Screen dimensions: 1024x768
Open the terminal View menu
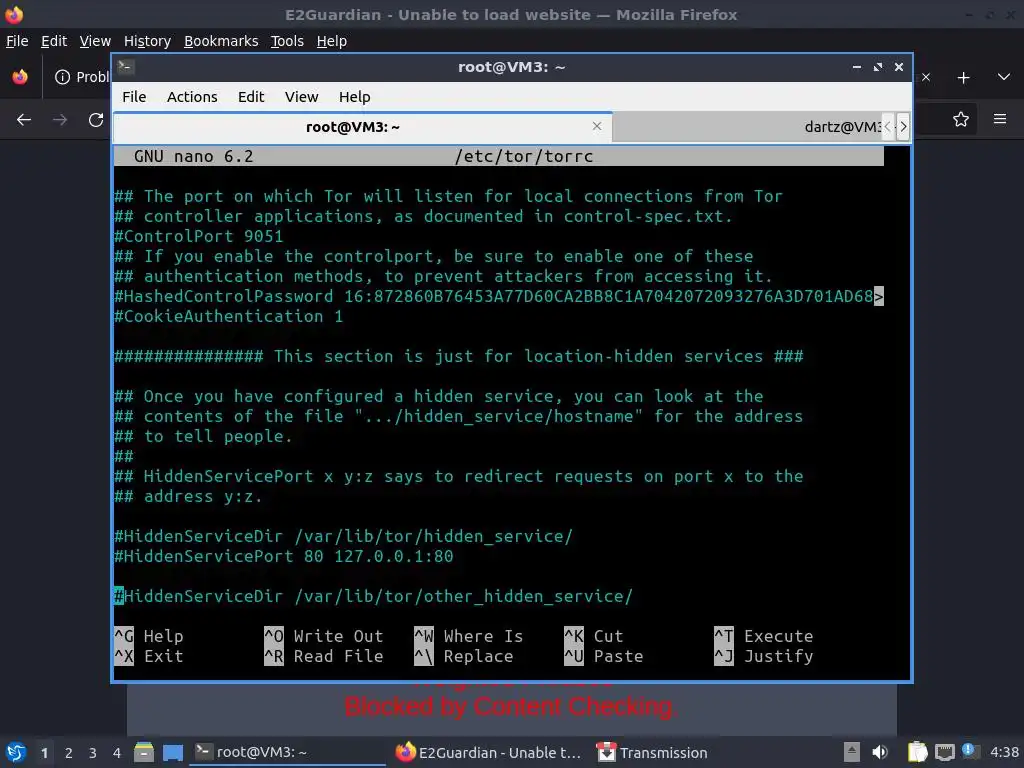click(x=301, y=97)
